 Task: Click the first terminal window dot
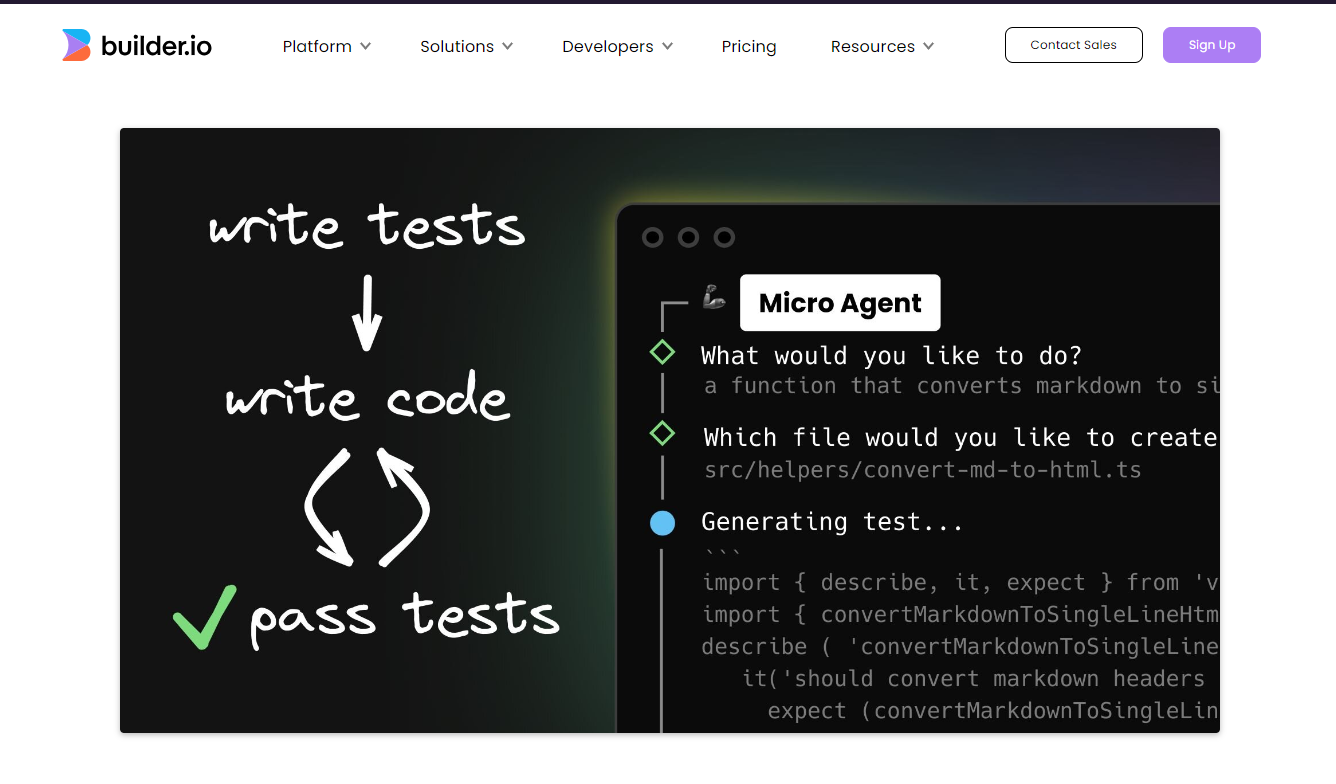[654, 238]
